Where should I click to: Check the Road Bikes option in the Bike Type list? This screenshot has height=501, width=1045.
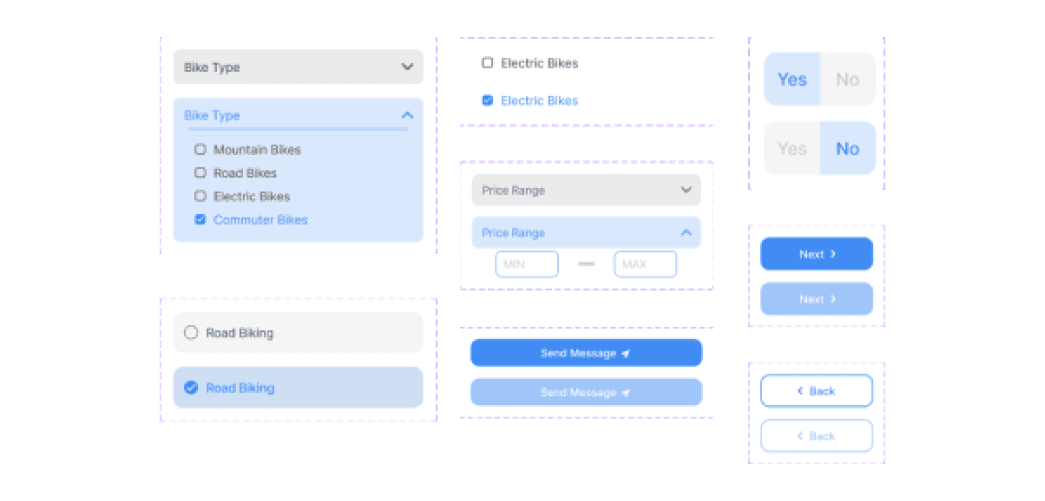[200, 173]
